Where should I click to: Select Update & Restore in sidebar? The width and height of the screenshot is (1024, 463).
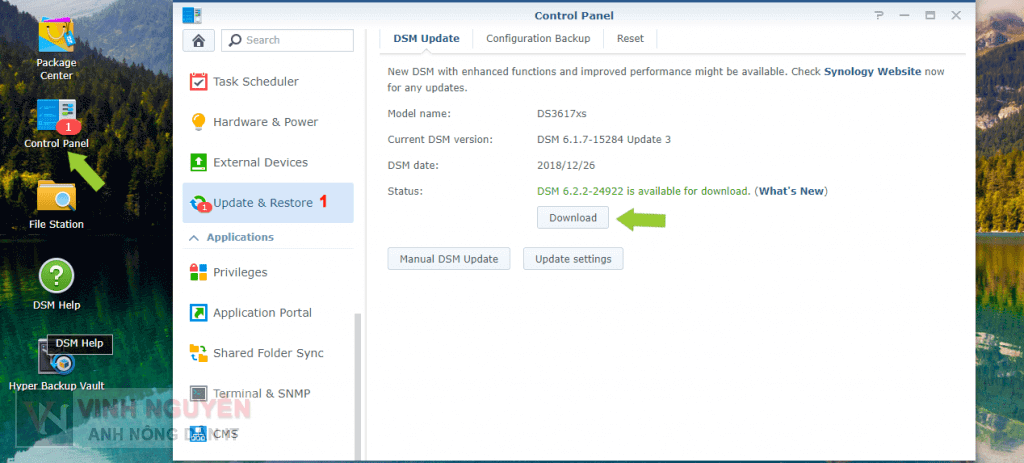[x=263, y=203]
